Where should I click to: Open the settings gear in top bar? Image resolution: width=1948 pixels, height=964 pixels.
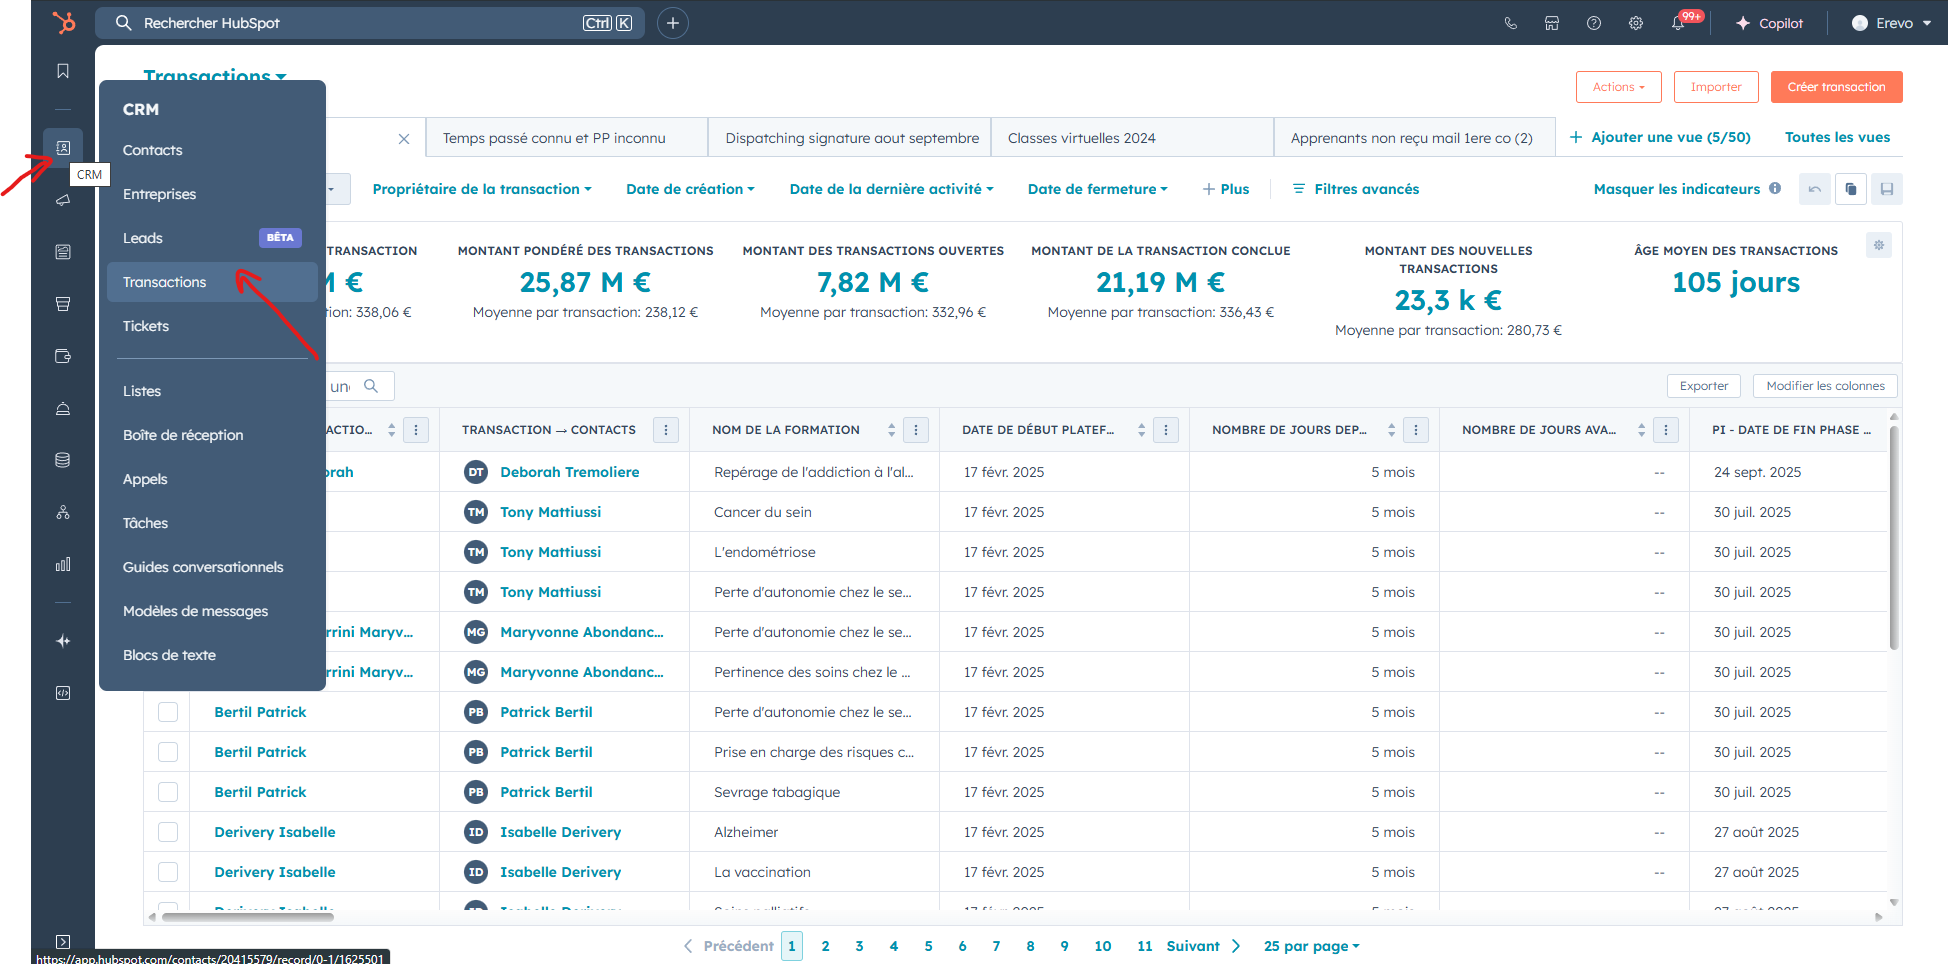[1636, 23]
